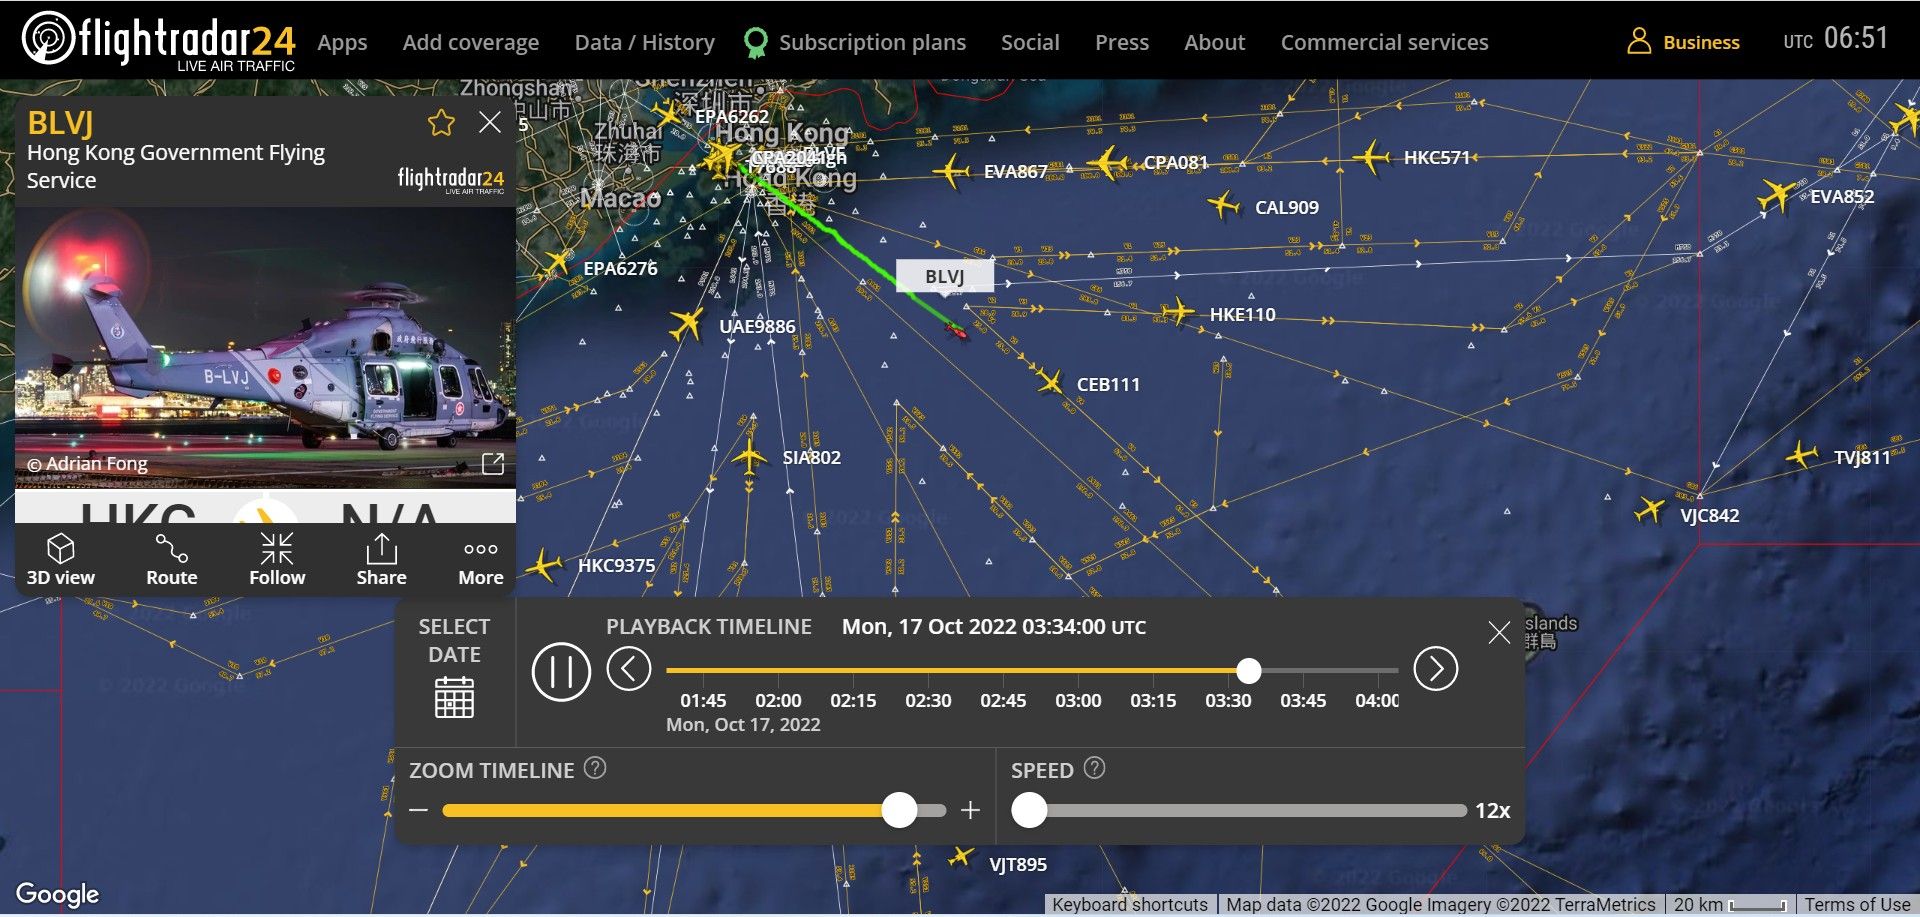The image size is (1920, 917).
Task: Open the Social menu
Action: pos(1030,43)
